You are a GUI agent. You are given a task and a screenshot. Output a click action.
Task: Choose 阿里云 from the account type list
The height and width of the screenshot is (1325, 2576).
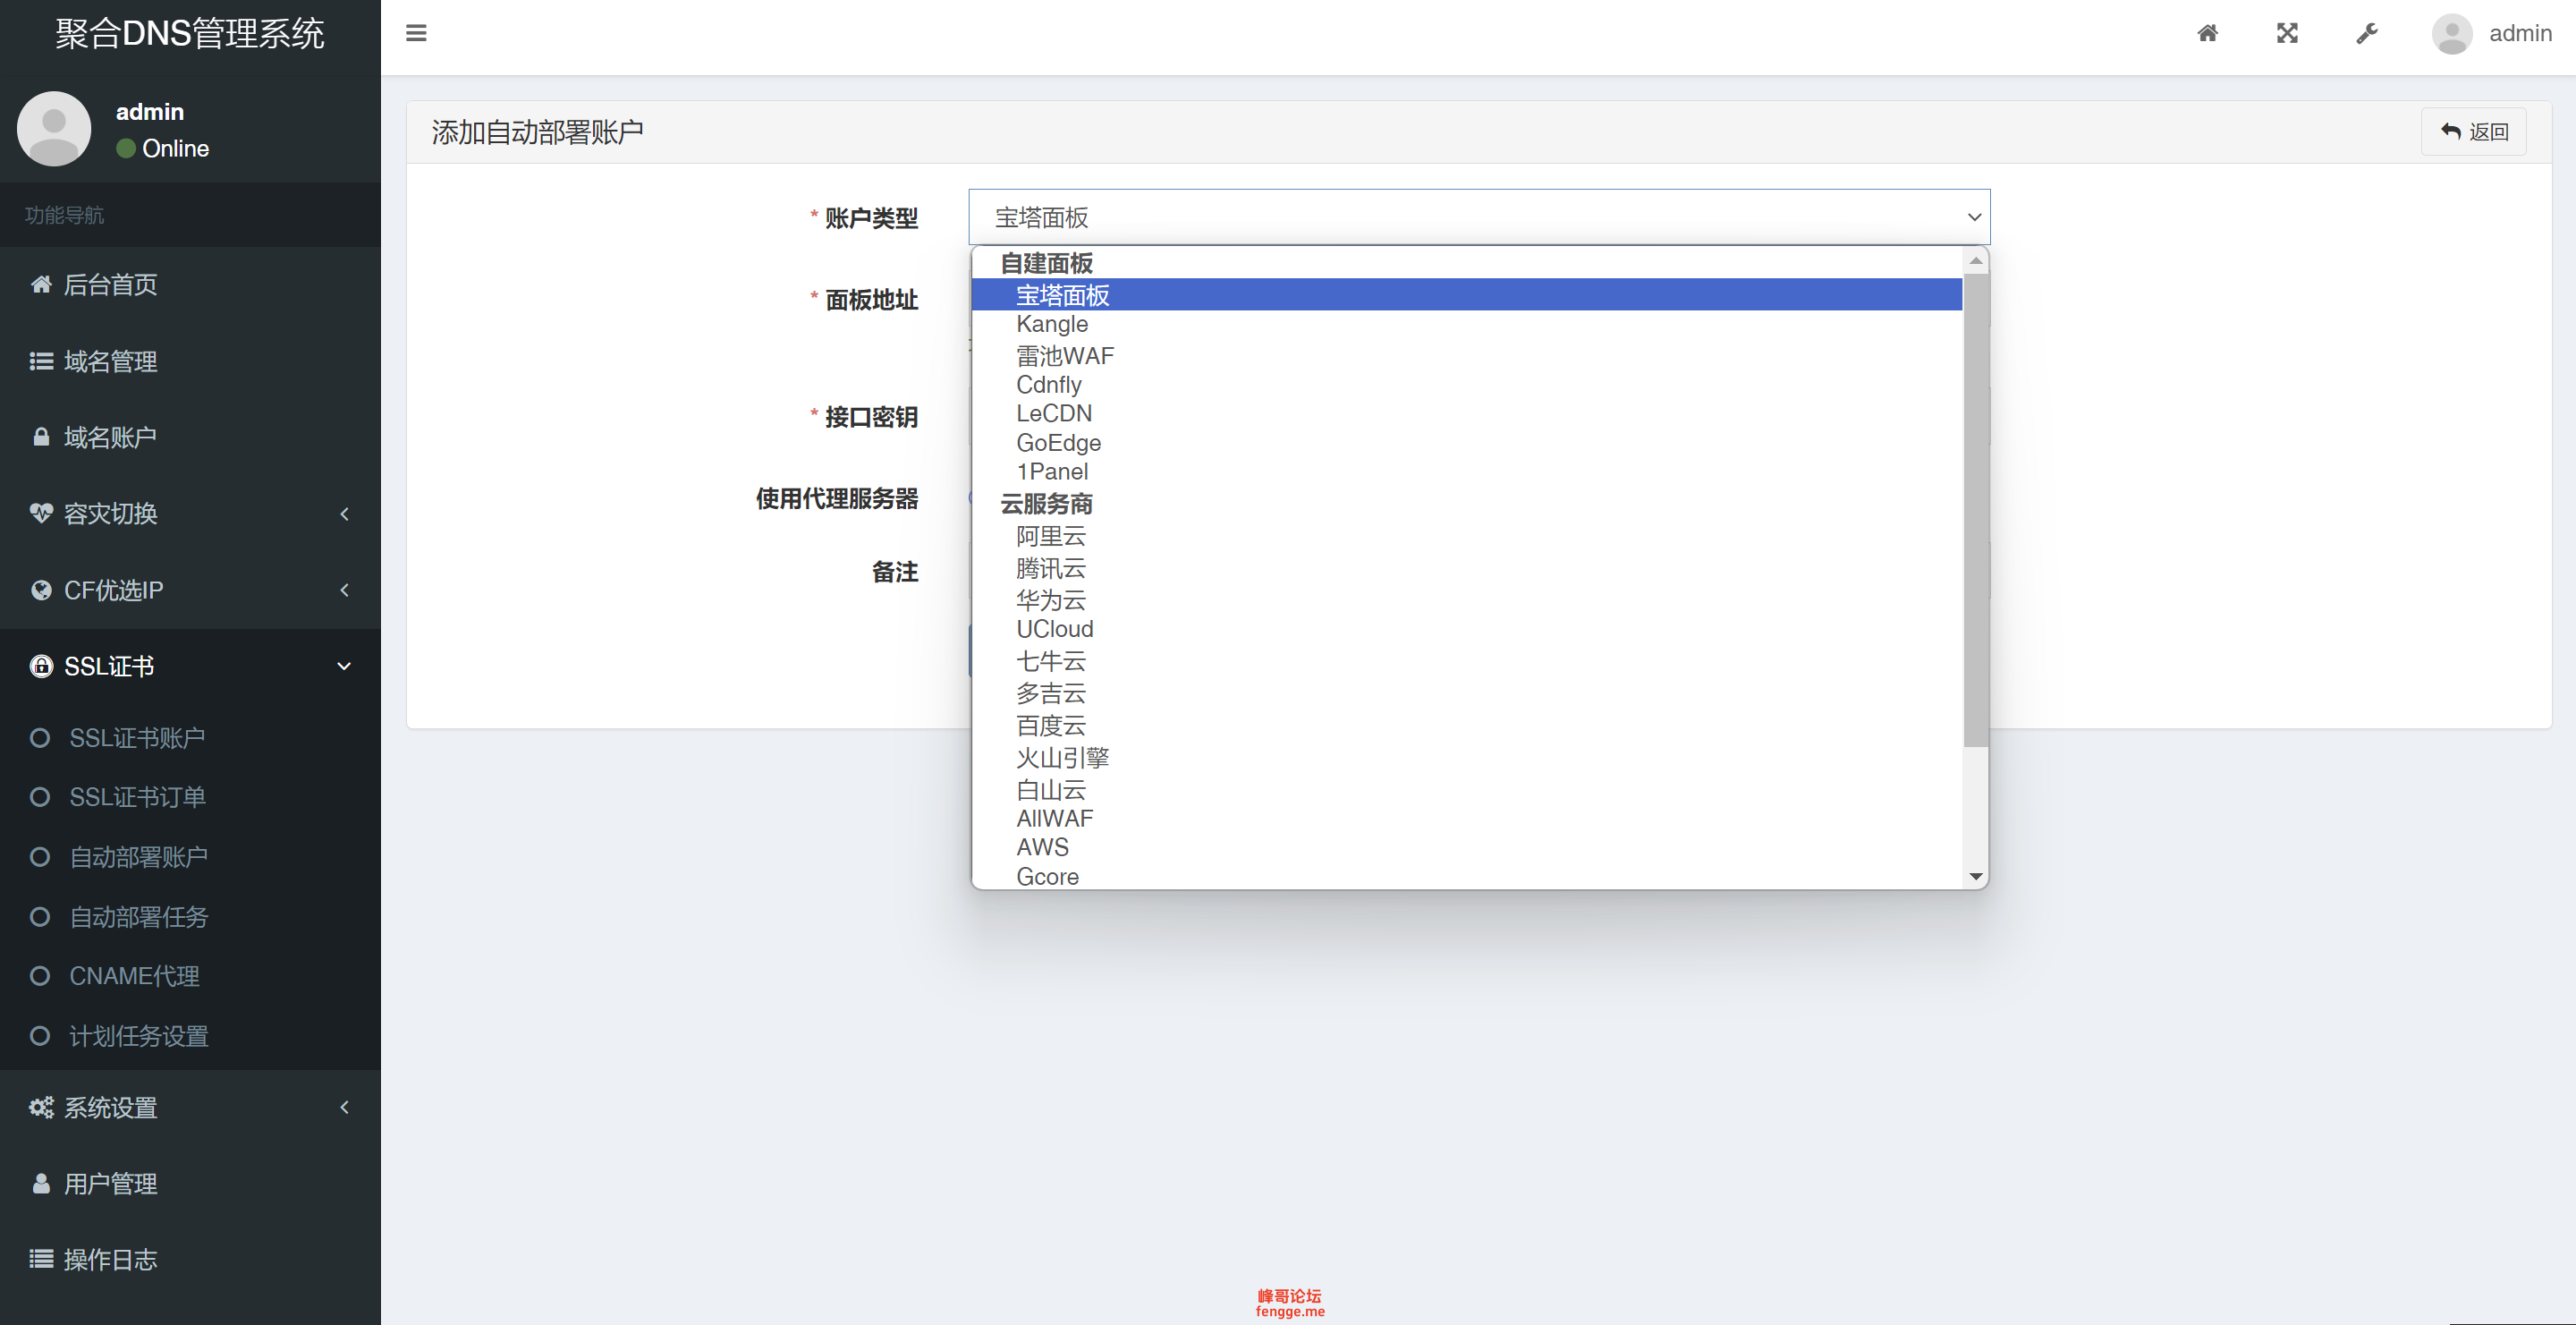(x=1466, y=536)
